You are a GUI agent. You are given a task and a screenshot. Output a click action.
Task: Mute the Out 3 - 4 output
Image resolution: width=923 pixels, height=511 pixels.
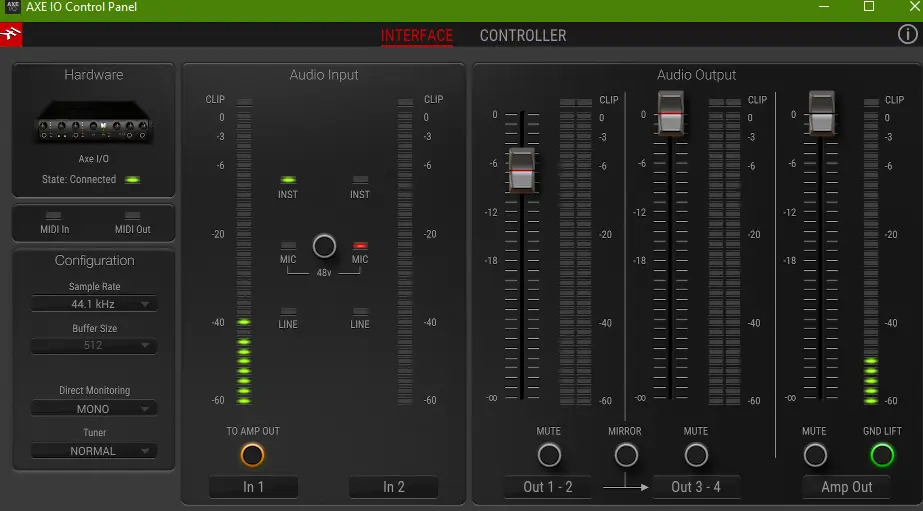click(696, 455)
